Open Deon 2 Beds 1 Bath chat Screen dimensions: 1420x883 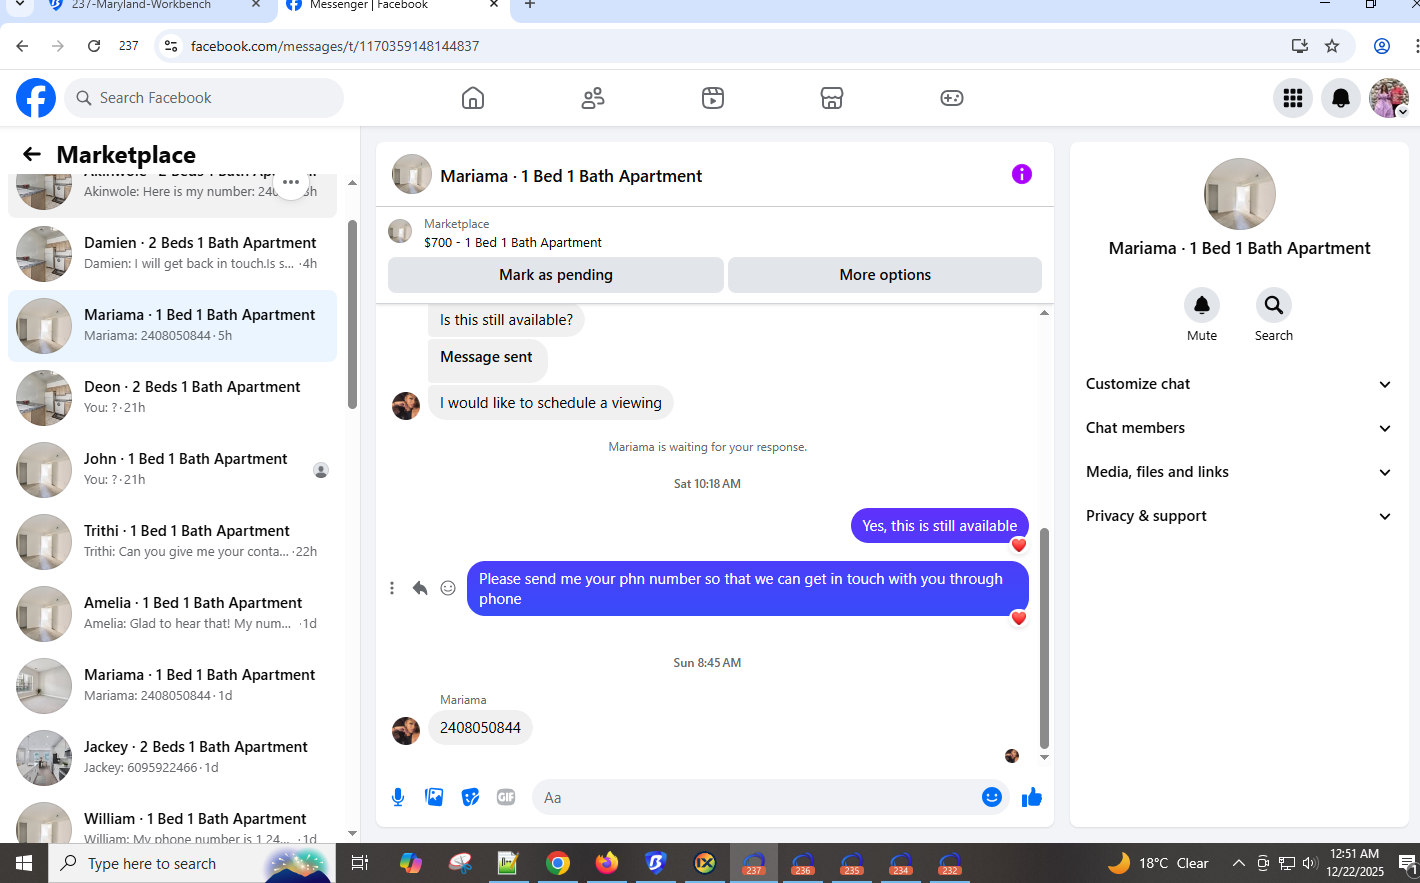[172, 398]
